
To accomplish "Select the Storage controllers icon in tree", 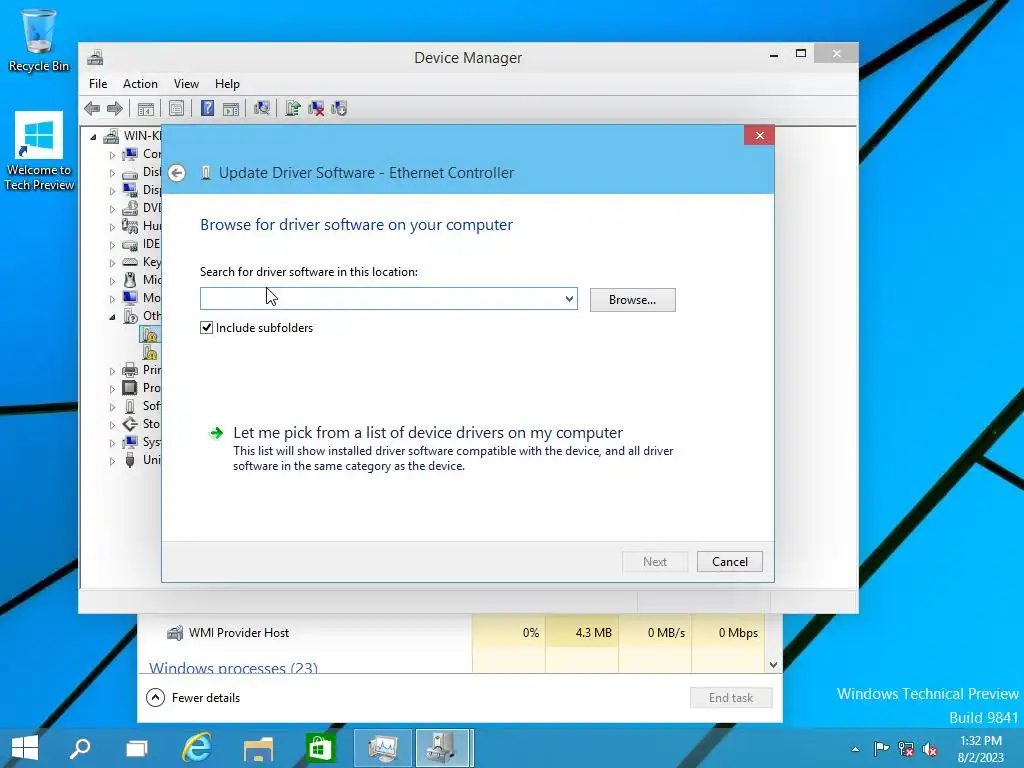I will click(x=130, y=424).
